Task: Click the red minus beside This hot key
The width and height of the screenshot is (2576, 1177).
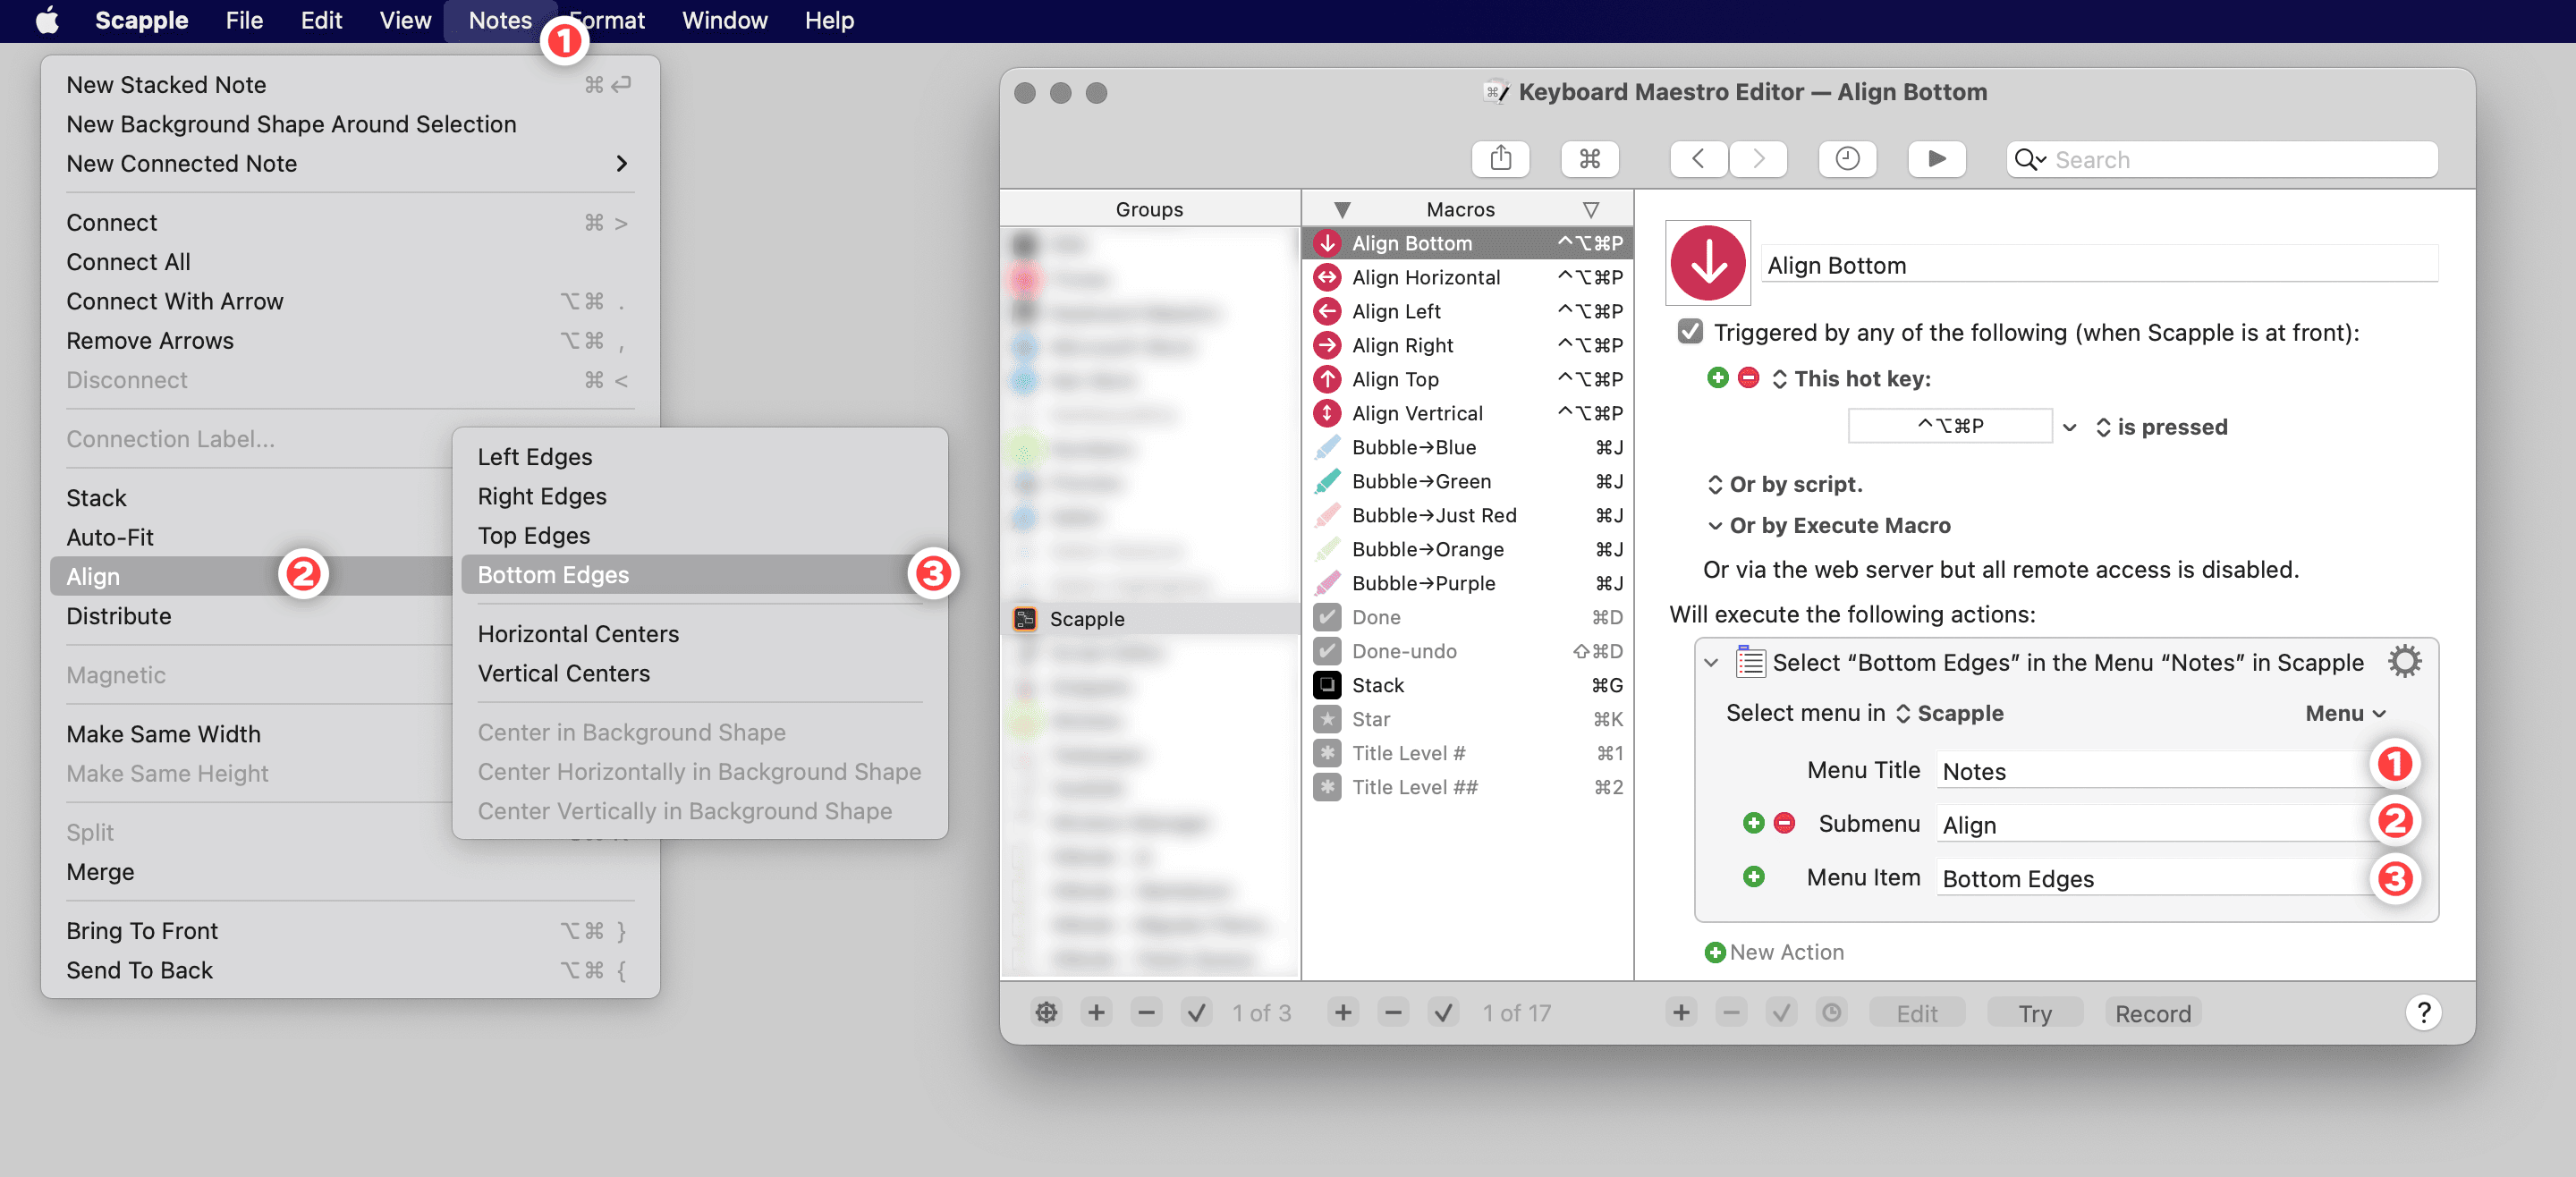Action: click(x=1748, y=378)
